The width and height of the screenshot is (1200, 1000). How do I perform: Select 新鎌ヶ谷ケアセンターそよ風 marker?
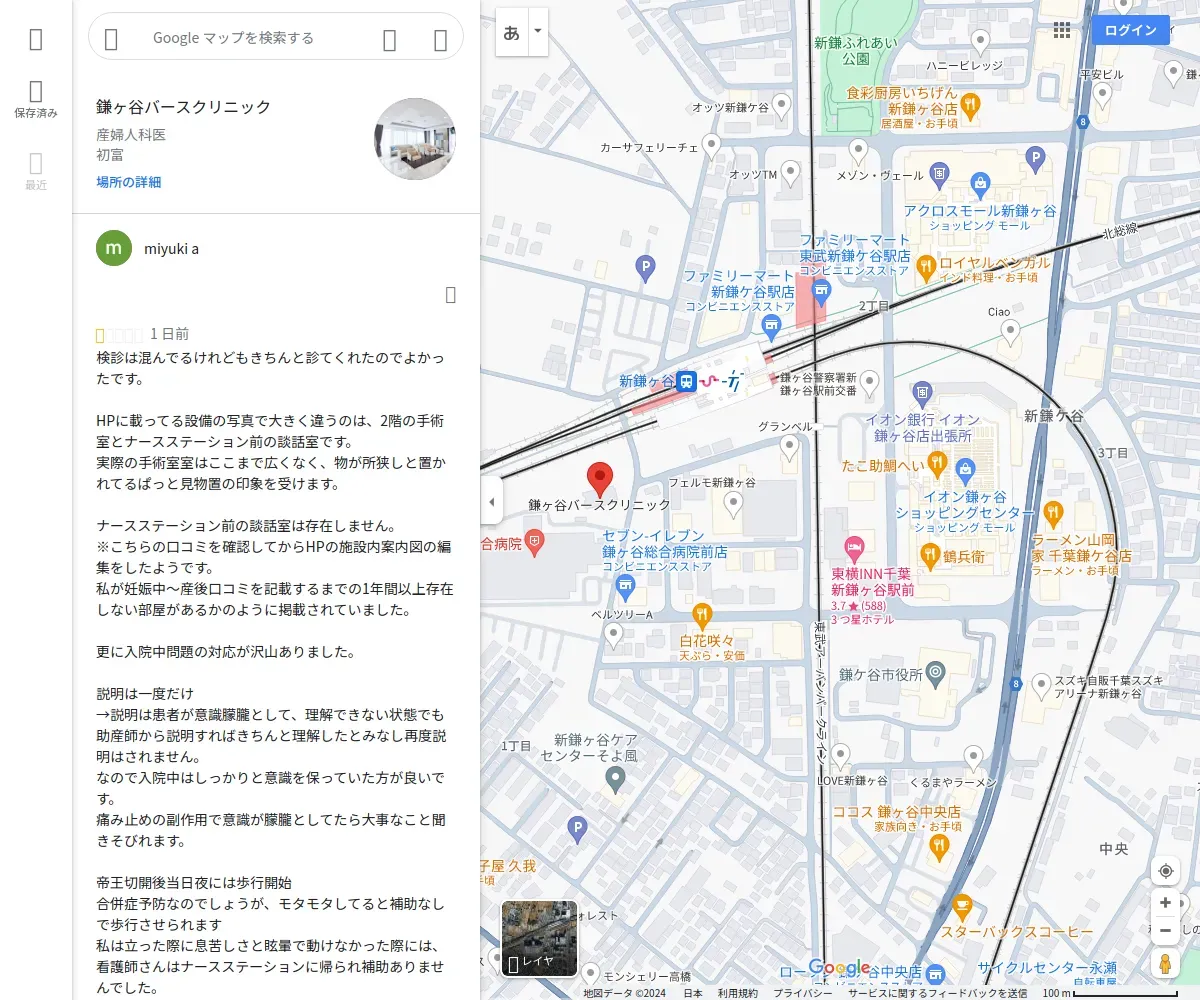[616, 776]
